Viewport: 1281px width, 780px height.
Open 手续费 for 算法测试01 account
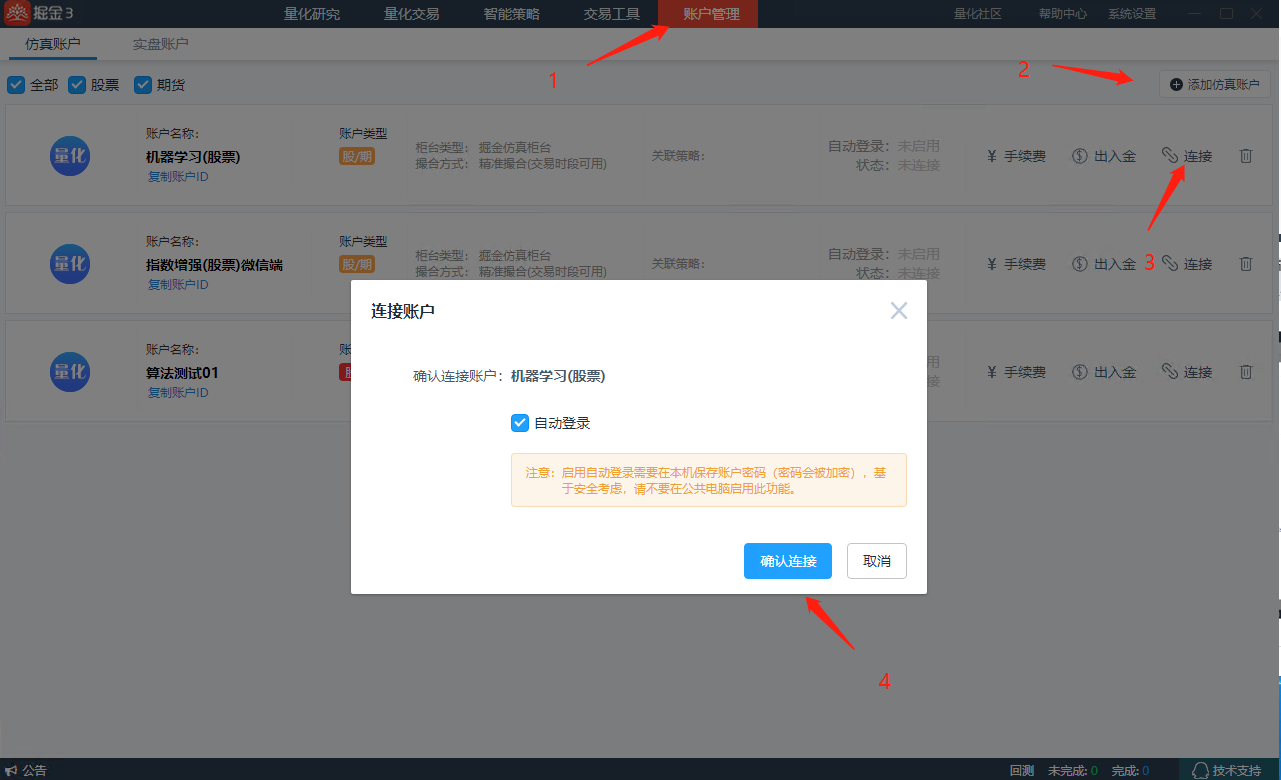[x=1016, y=372]
